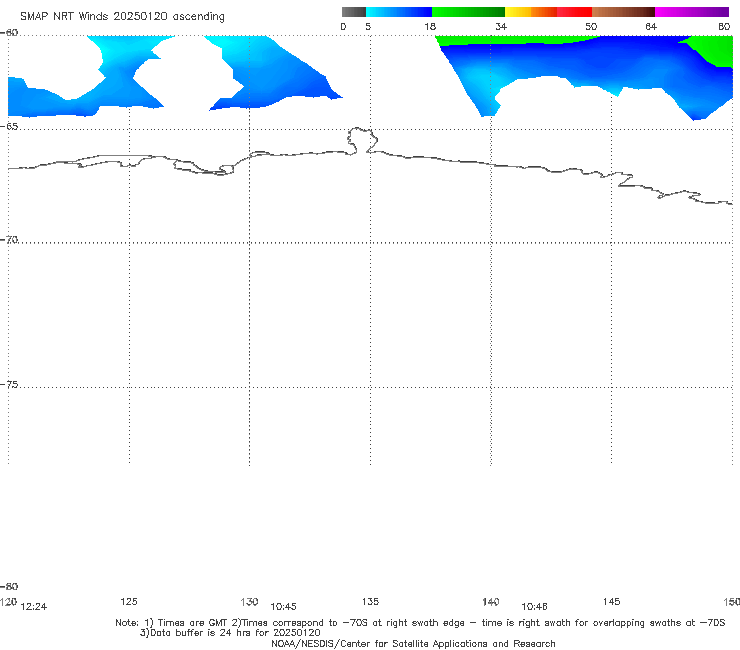
Task: Select the green segment of the color scale
Action: (468, 12)
